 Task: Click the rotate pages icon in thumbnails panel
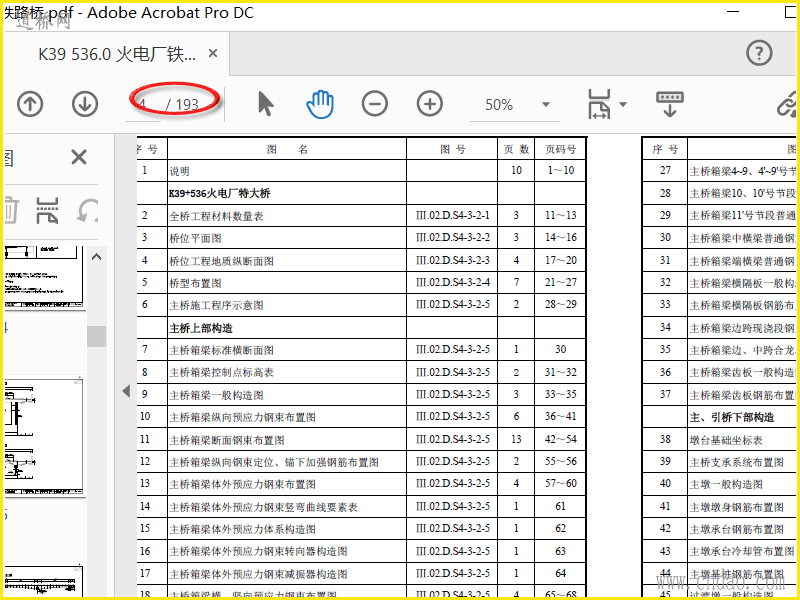click(87, 210)
